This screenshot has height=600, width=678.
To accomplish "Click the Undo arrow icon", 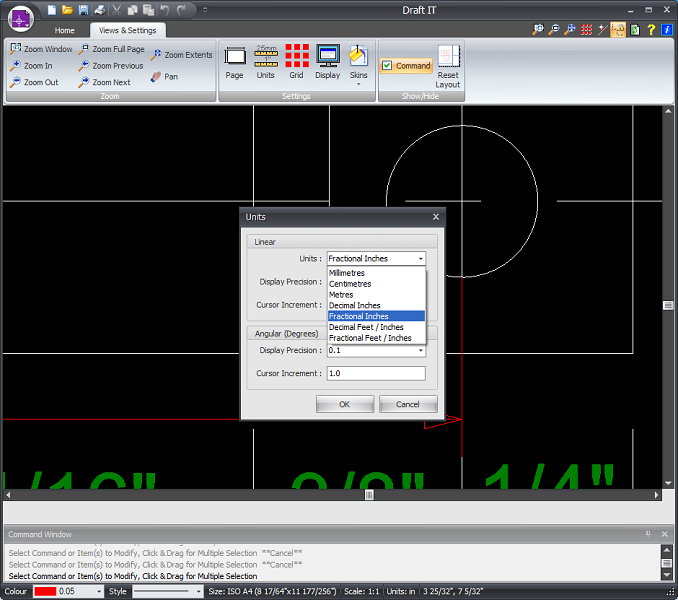I will pos(165,10).
